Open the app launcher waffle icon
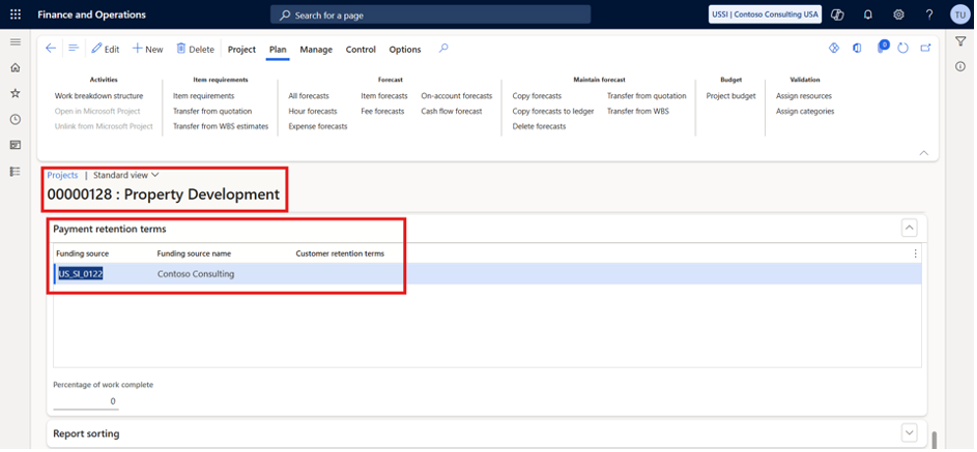 [15, 14]
